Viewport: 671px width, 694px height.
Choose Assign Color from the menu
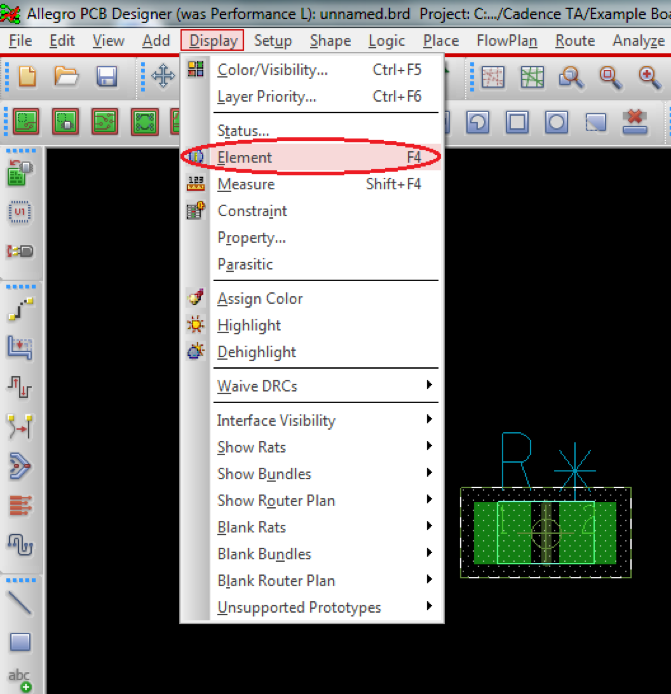[312, 298]
